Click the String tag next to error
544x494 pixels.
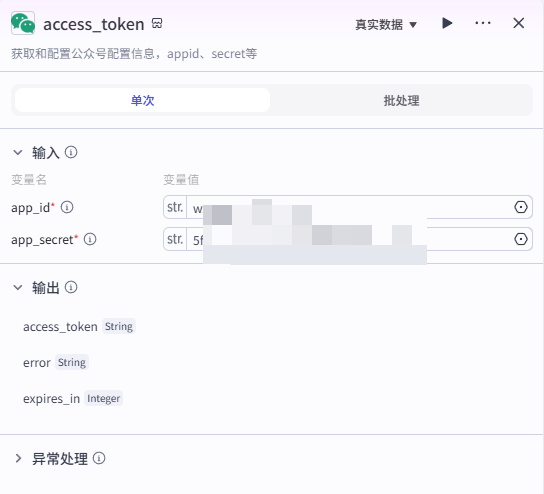tap(72, 363)
